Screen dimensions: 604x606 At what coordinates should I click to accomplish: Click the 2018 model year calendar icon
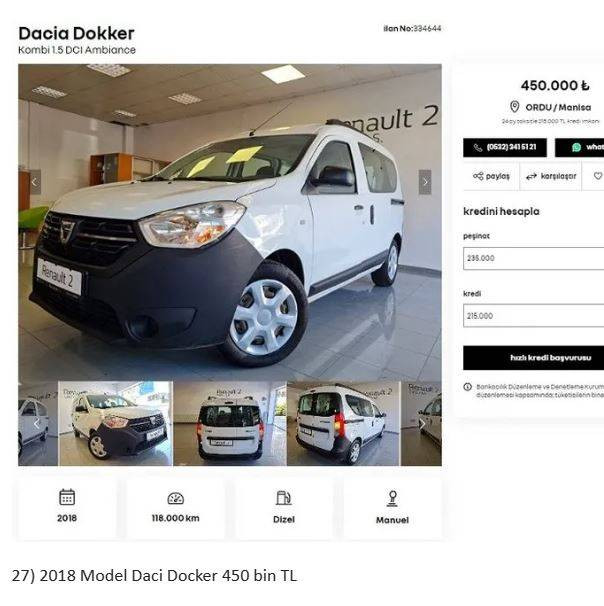point(67,497)
